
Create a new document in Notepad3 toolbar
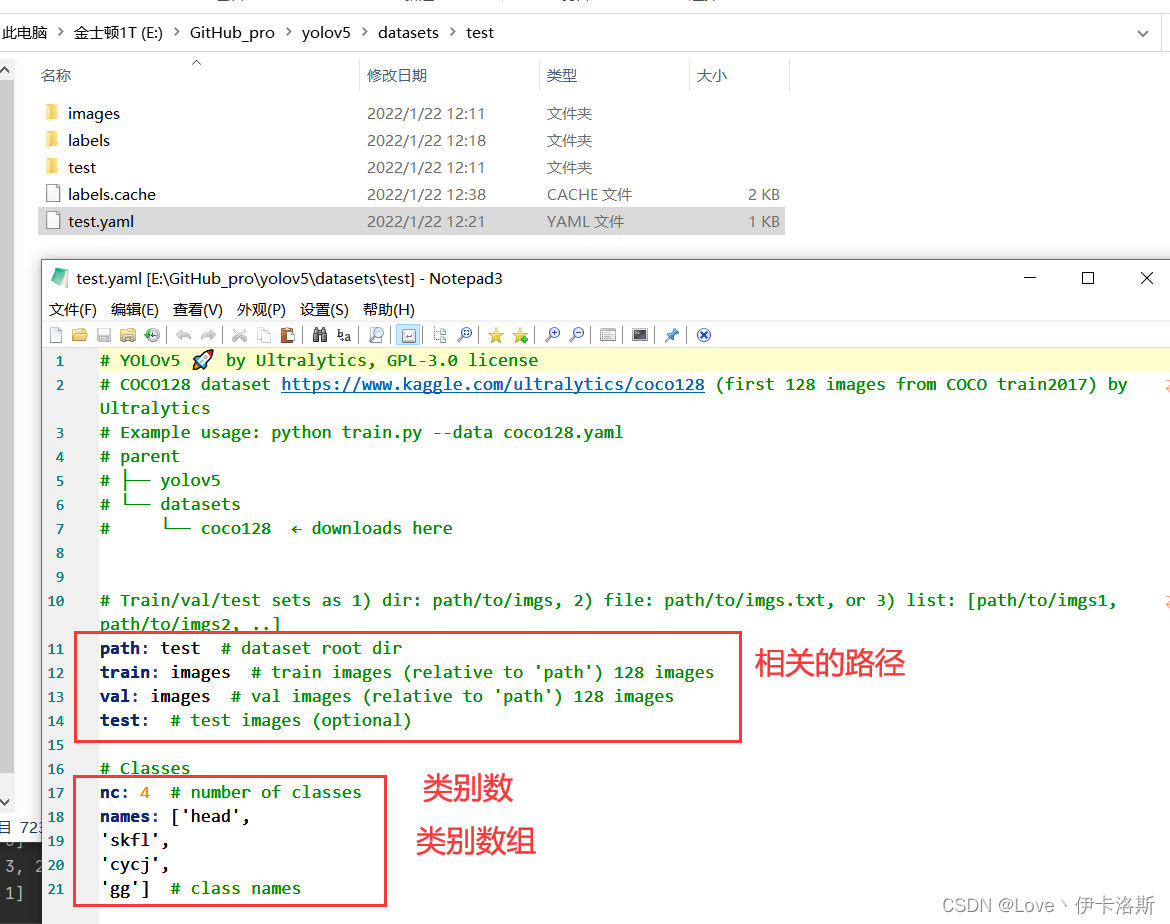click(56, 335)
